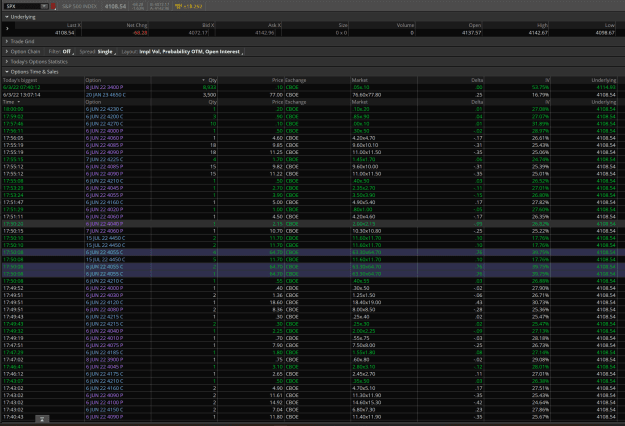Viewport: 625px width, 426px height.
Task: Collapse the Options Time & Sales section
Action: tap(7, 72)
